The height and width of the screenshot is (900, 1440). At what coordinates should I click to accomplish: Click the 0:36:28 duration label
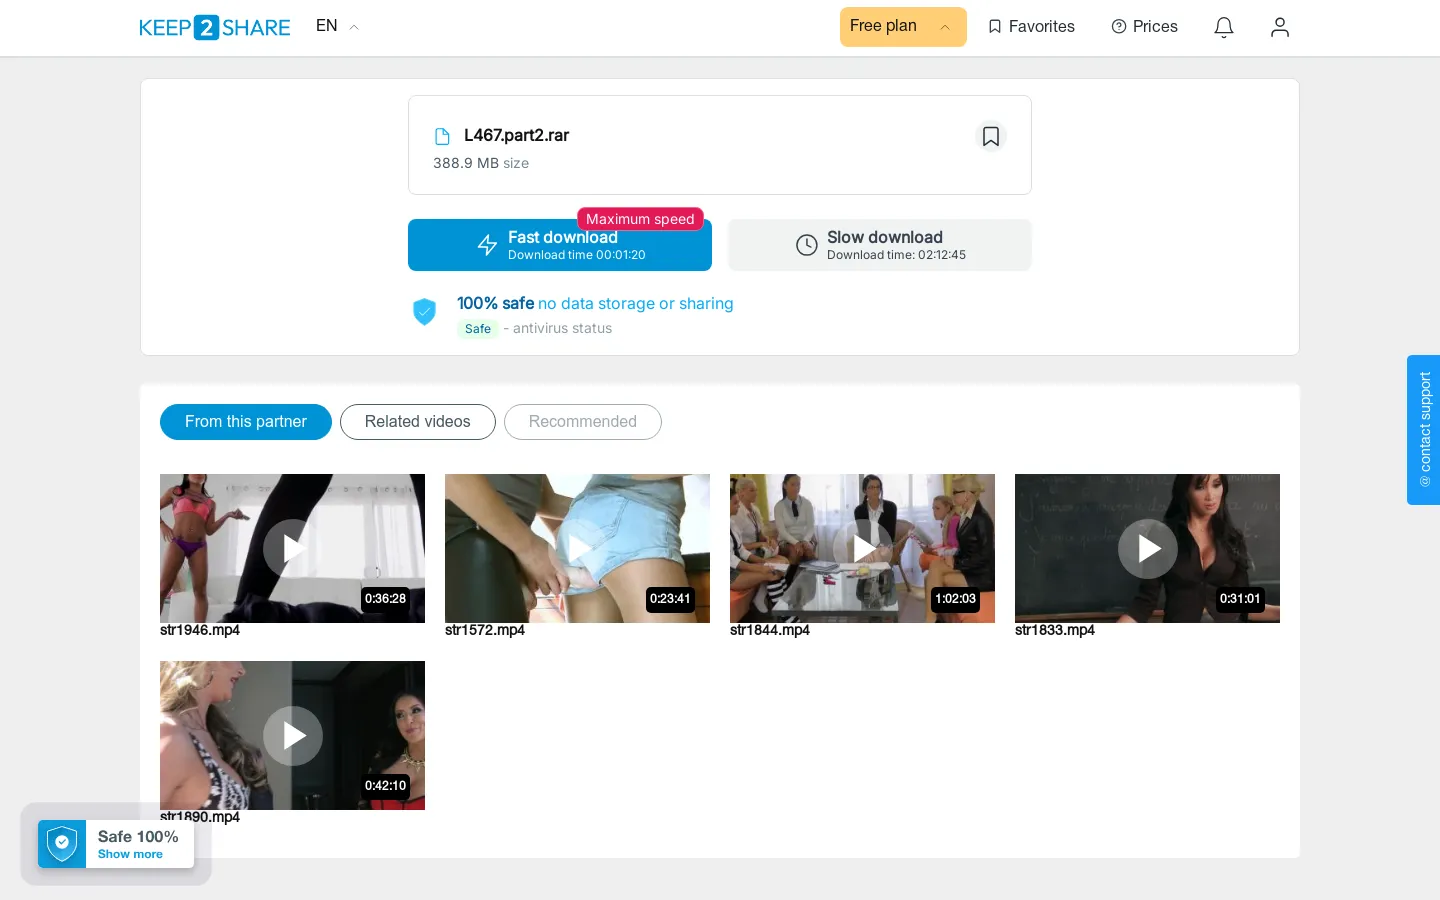click(x=386, y=599)
